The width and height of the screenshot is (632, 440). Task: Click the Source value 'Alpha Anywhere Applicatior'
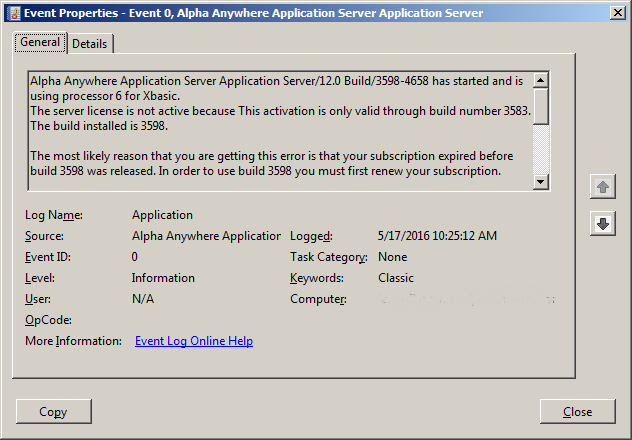(x=206, y=236)
